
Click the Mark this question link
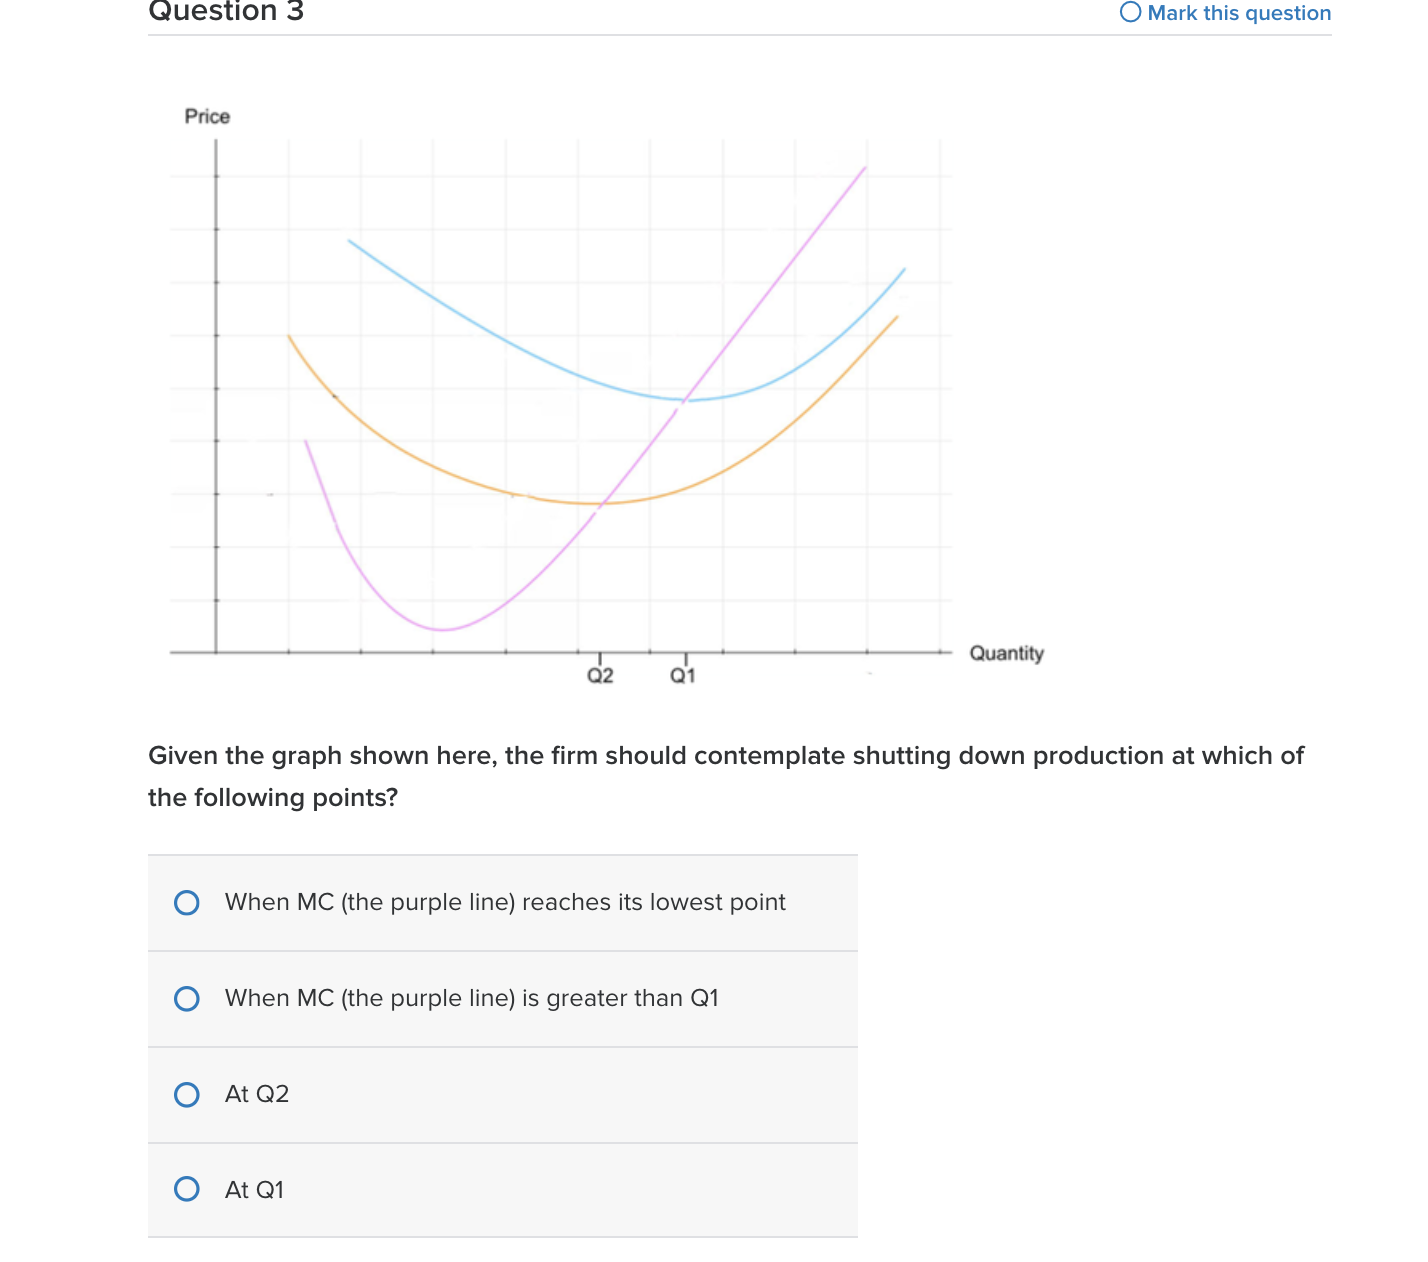1240,12
